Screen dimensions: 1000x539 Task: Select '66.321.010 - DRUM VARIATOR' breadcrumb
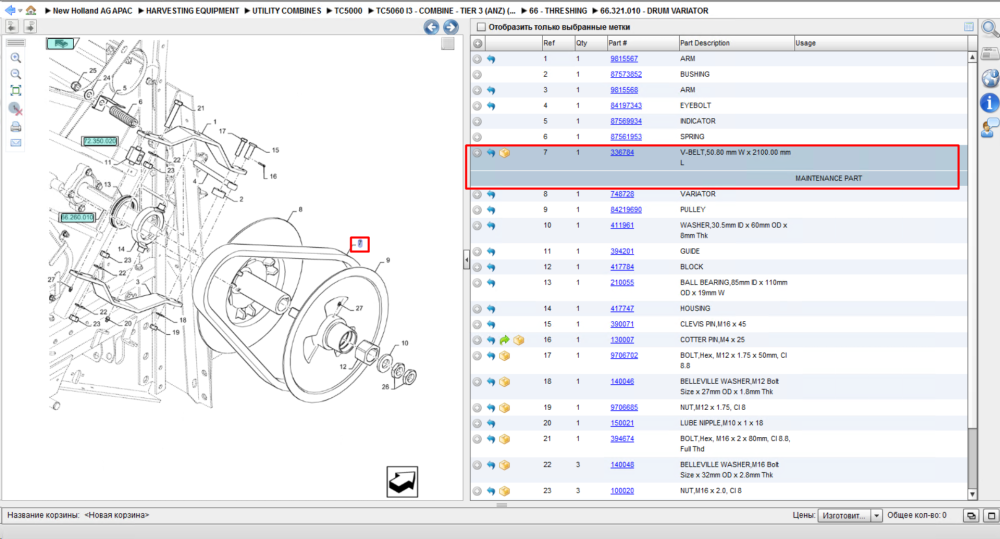[654, 11]
